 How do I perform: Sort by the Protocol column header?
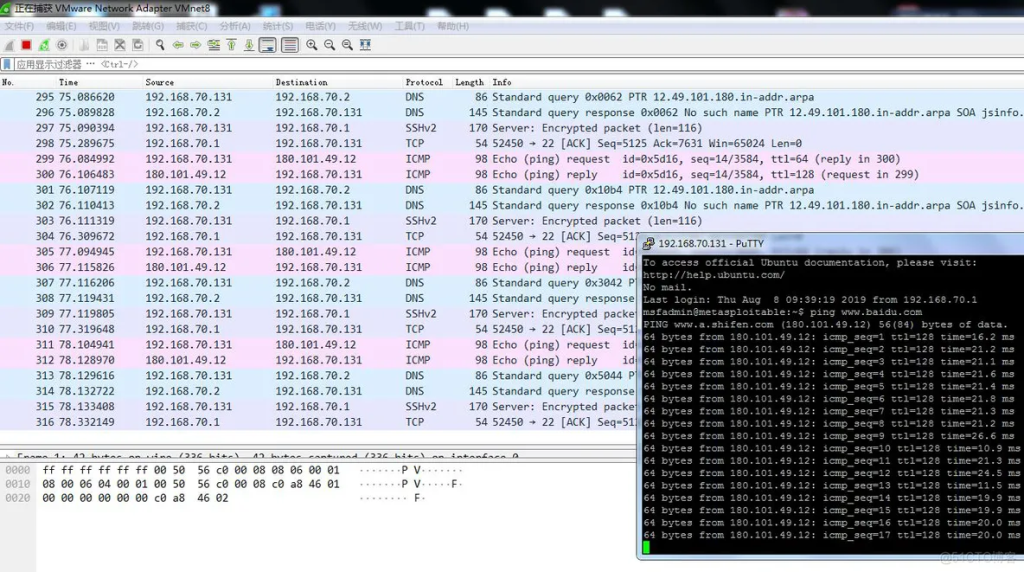click(x=424, y=82)
